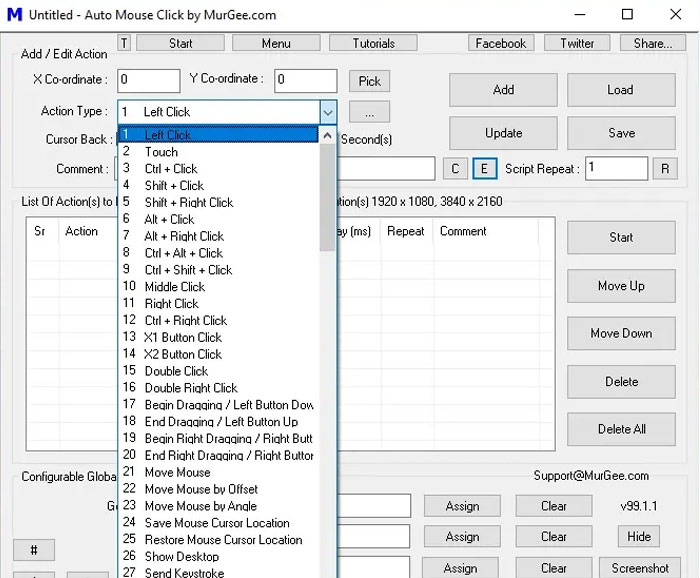Click the Delete button
Image resolution: width=700 pixels, height=578 pixels.
pyautogui.click(x=621, y=382)
